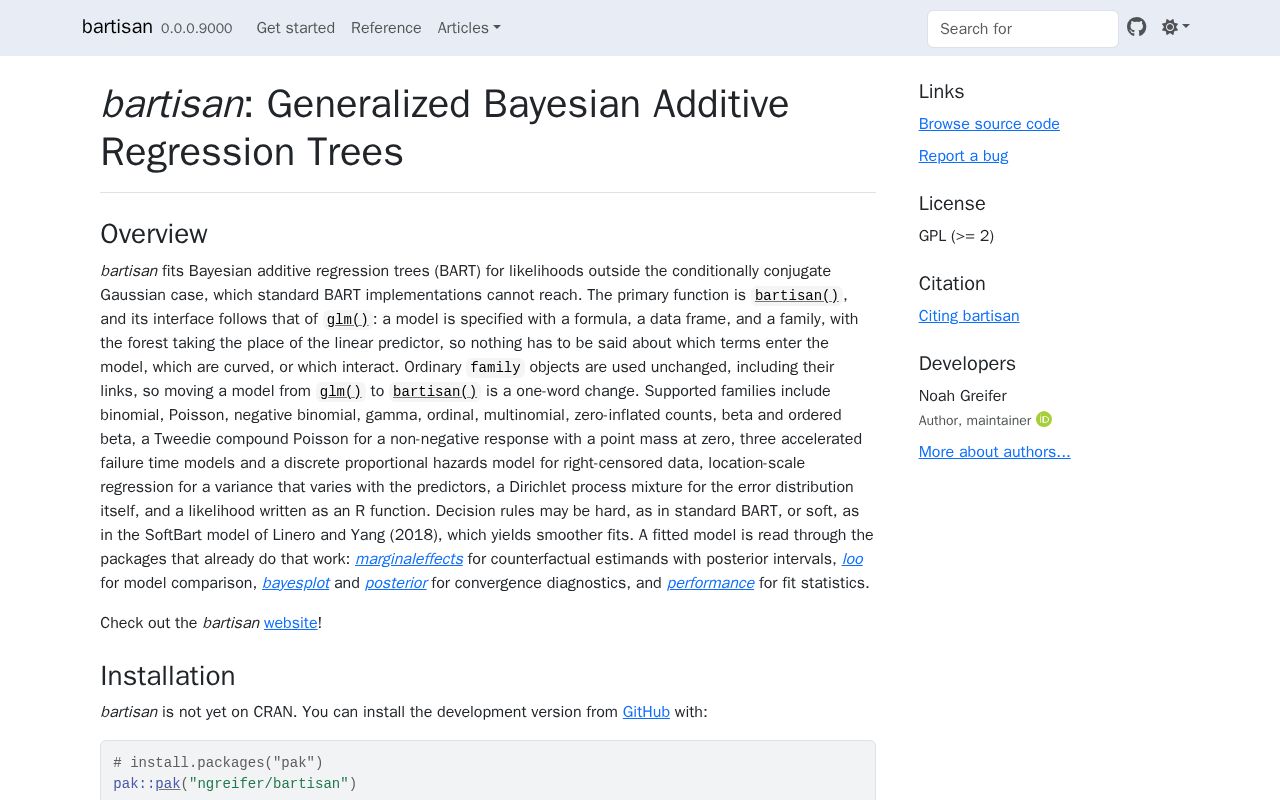Image resolution: width=1280 pixels, height=800 pixels.
Task: Click the version number 0.0.0.9000
Action: [x=197, y=29]
